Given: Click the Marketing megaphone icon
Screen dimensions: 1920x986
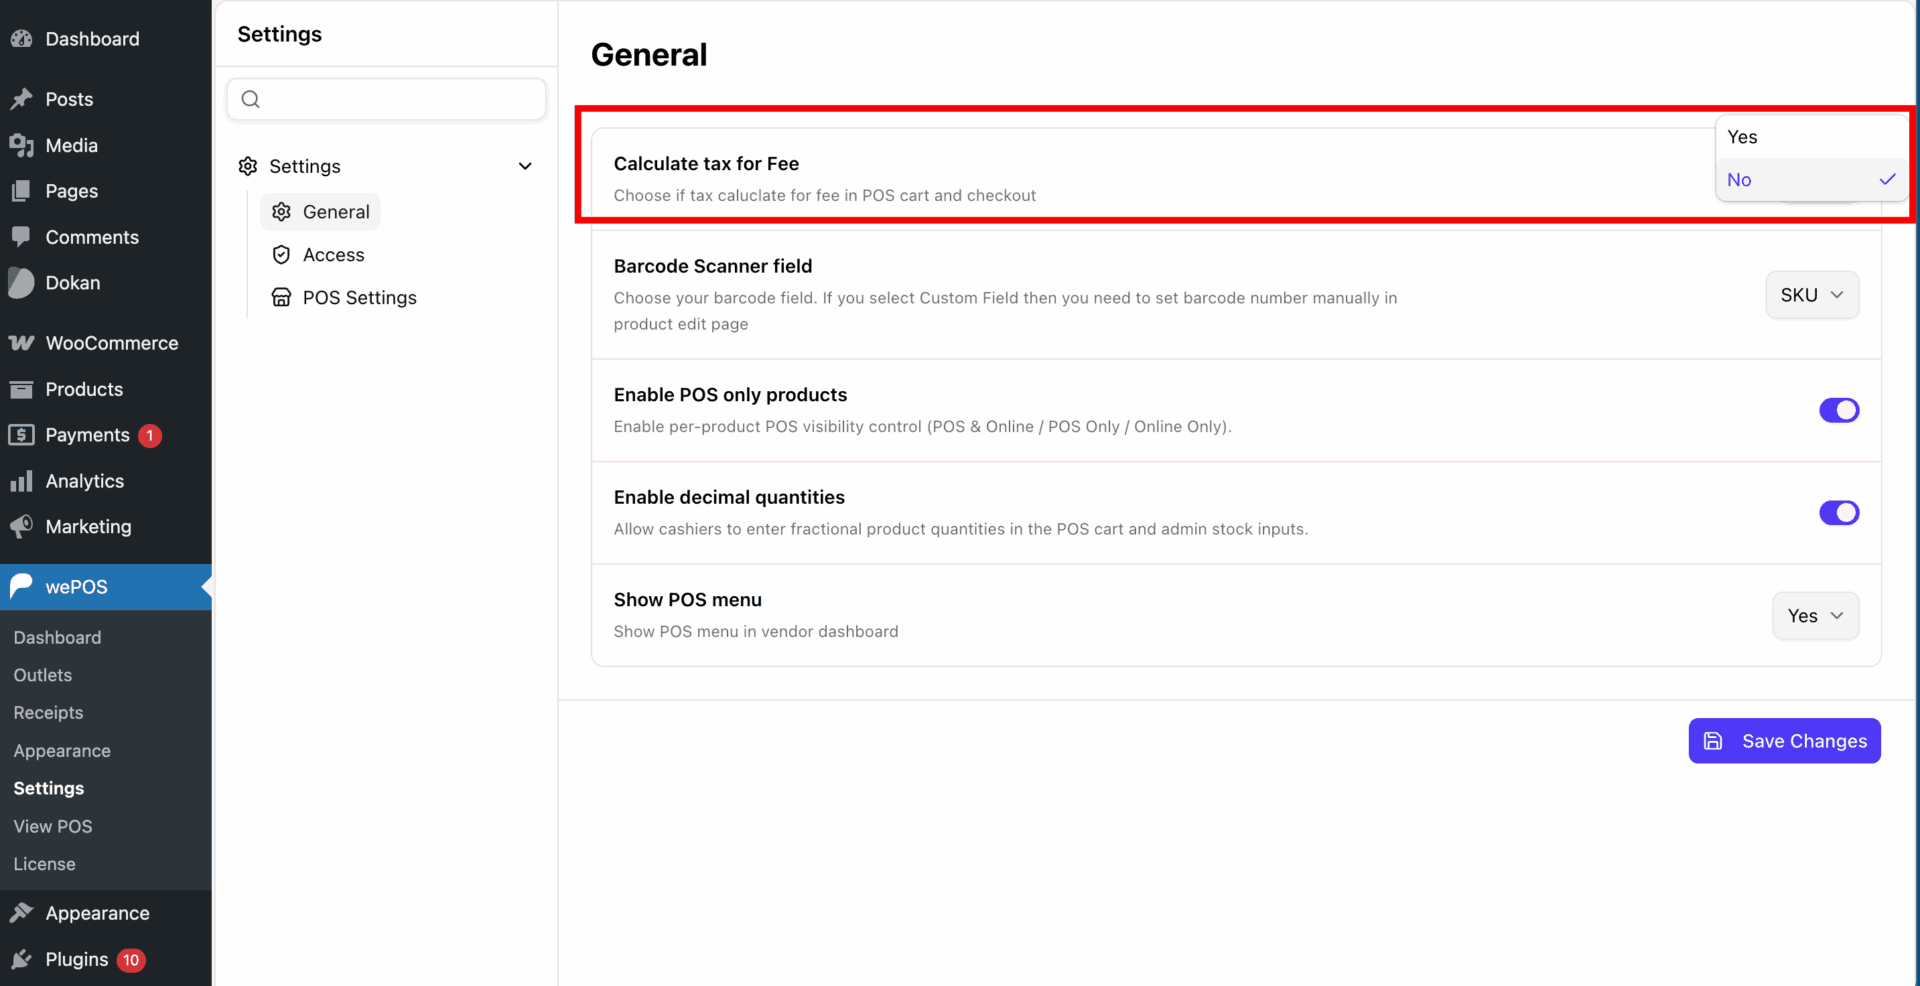Looking at the screenshot, I should click(x=21, y=527).
